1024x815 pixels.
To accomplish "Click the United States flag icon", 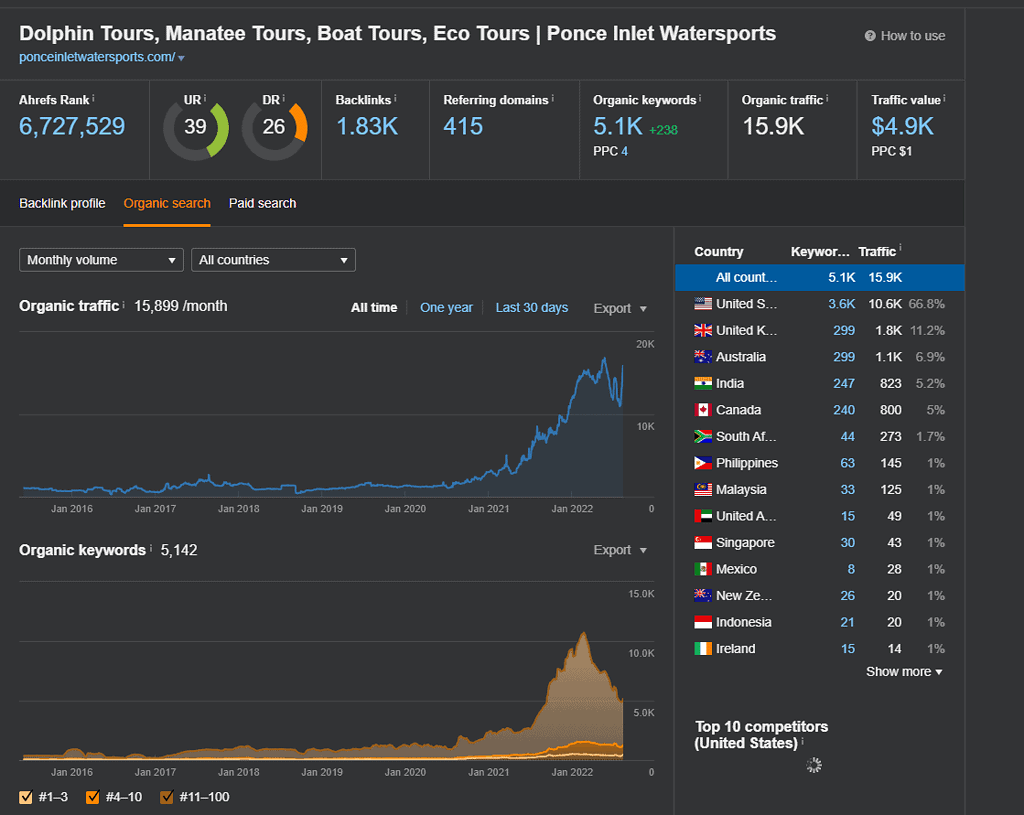I will 703,304.
